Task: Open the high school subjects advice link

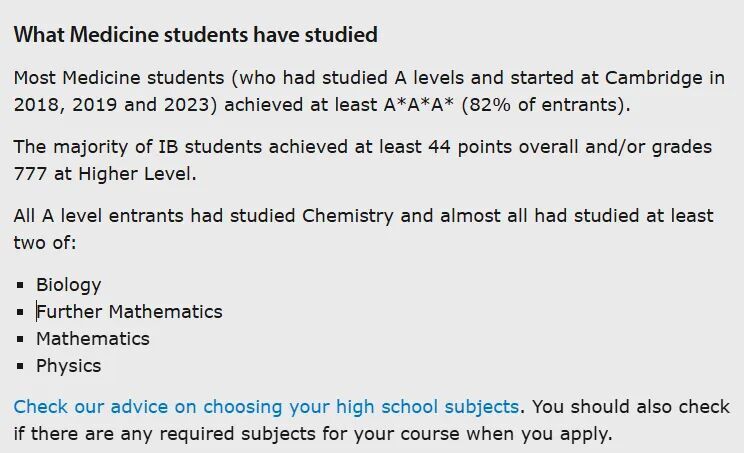Action: [266, 407]
